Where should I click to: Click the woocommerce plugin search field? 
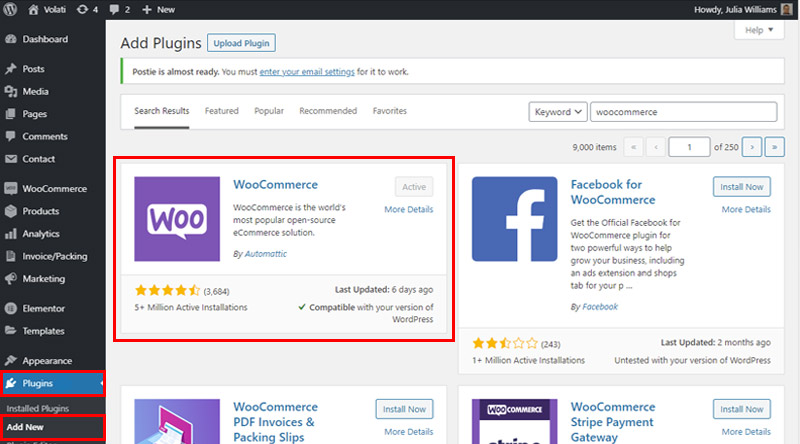click(684, 112)
